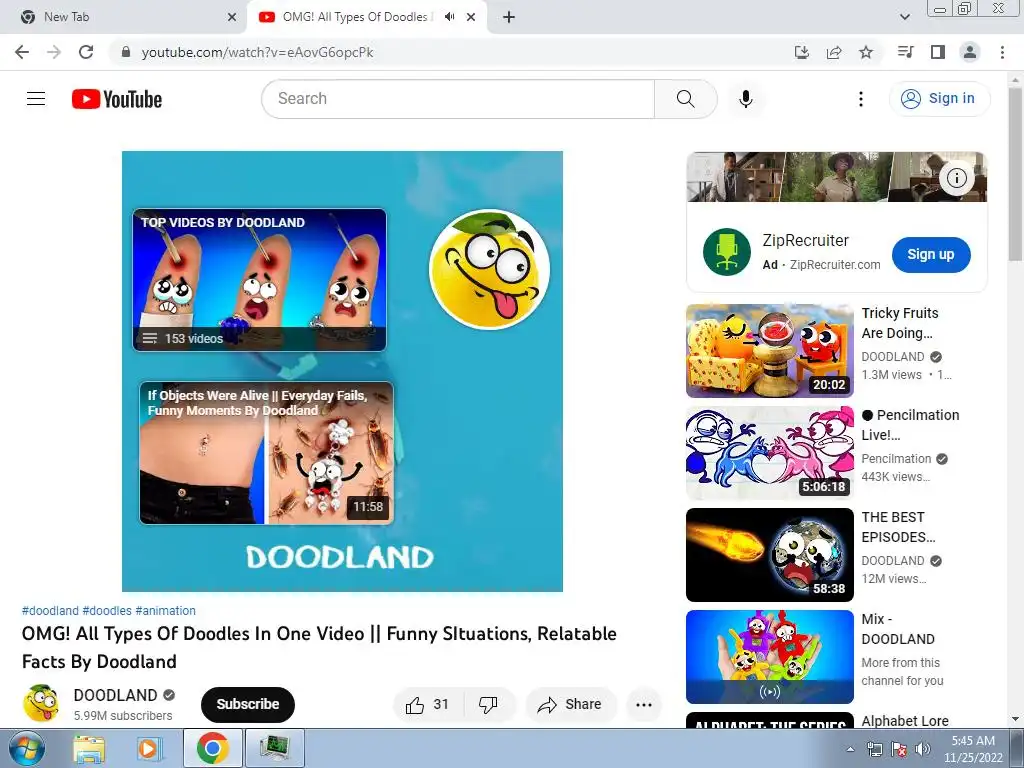This screenshot has height=768, width=1024.
Task: Subscribe to DOODLAND channel
Action: (248, 705)
